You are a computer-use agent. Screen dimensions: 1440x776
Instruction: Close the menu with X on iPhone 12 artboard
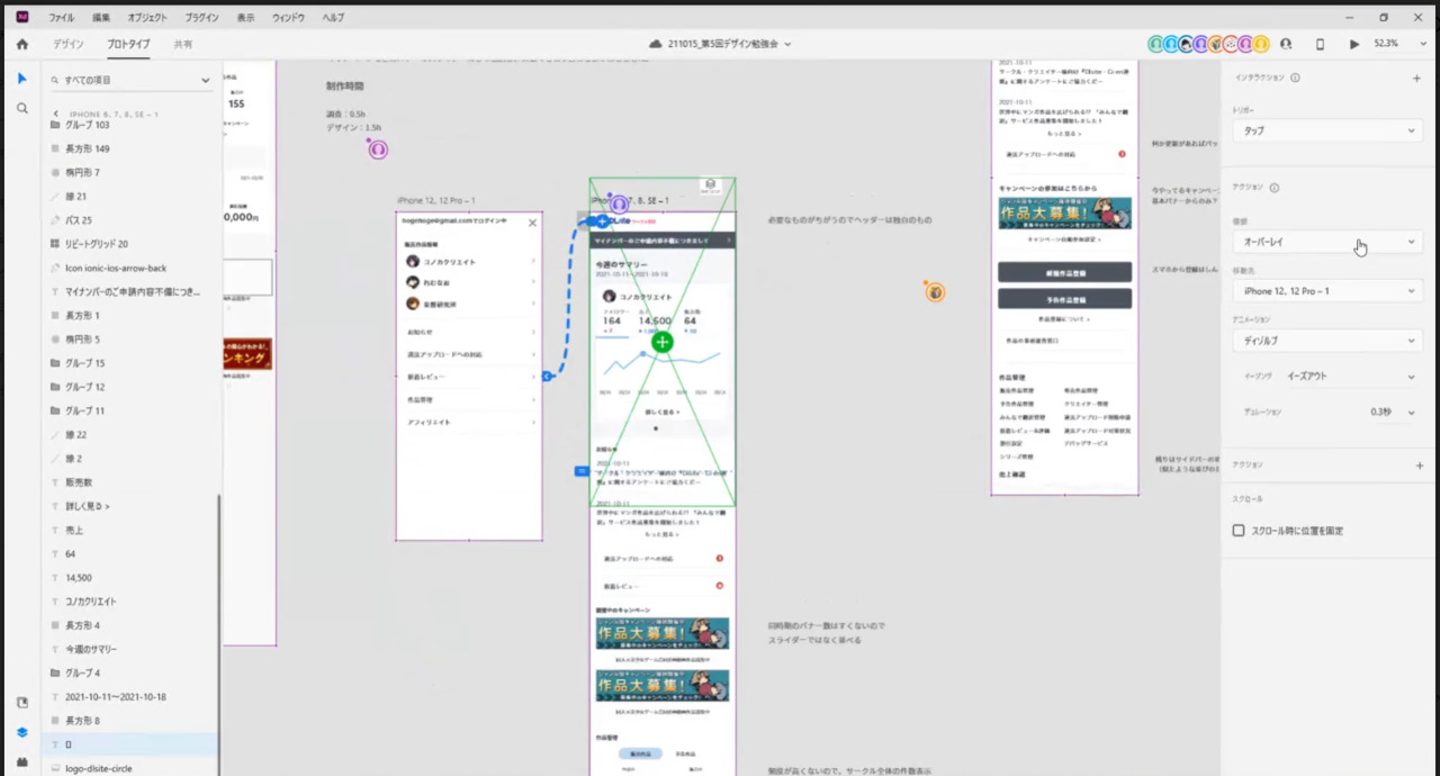point(532,222)
